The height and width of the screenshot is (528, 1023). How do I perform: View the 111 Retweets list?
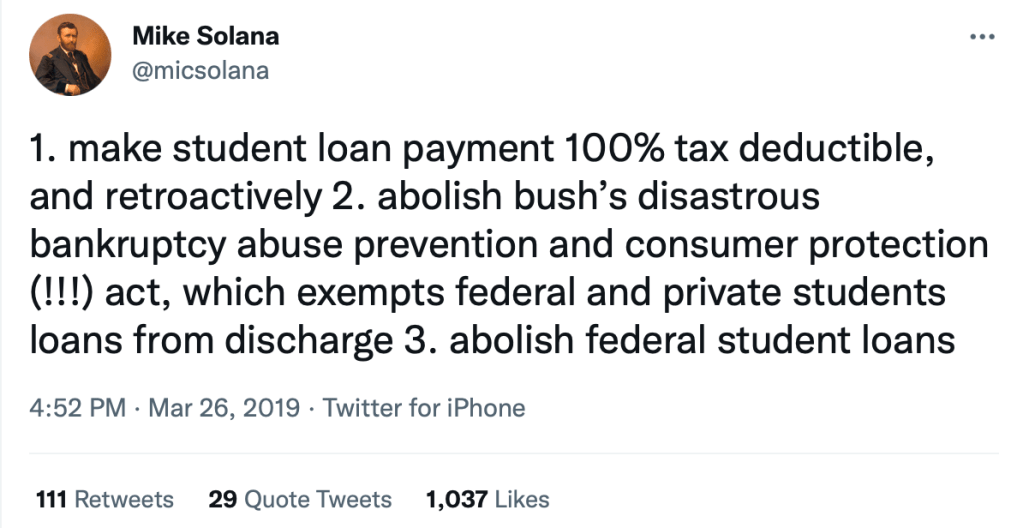[x=104, y=499]
